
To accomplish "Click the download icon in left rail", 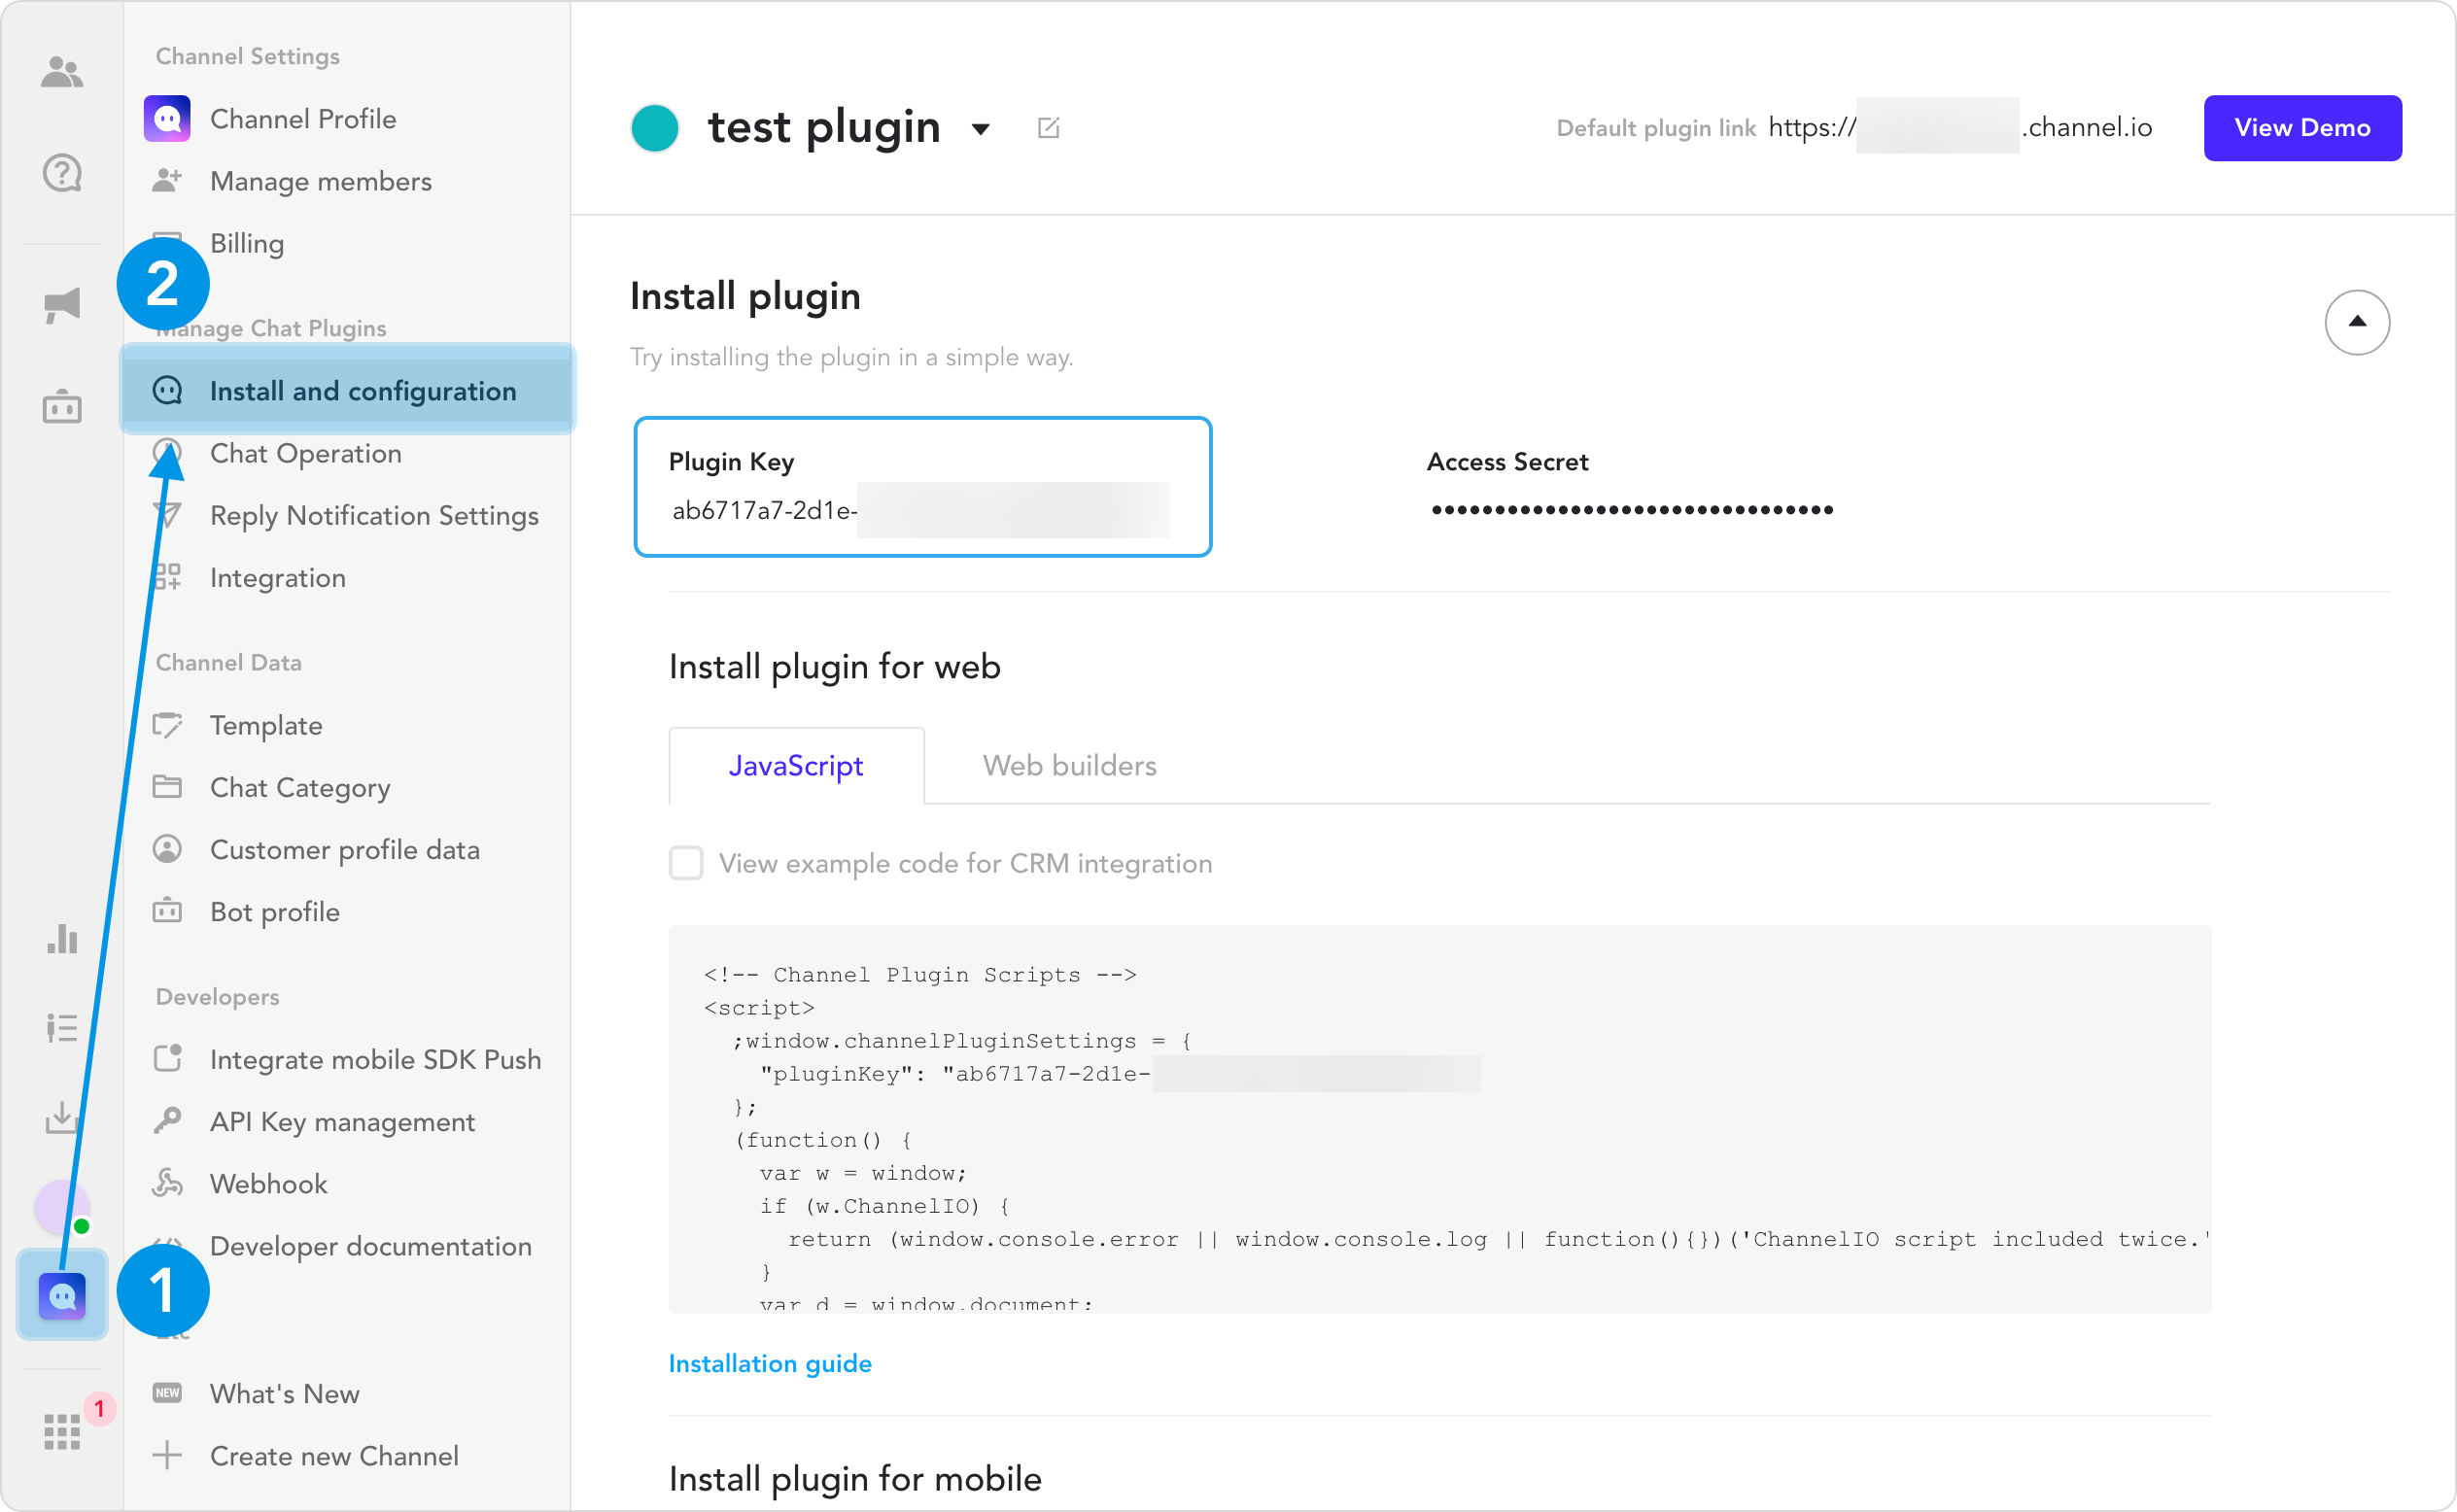I will (x=62, y=1117).
